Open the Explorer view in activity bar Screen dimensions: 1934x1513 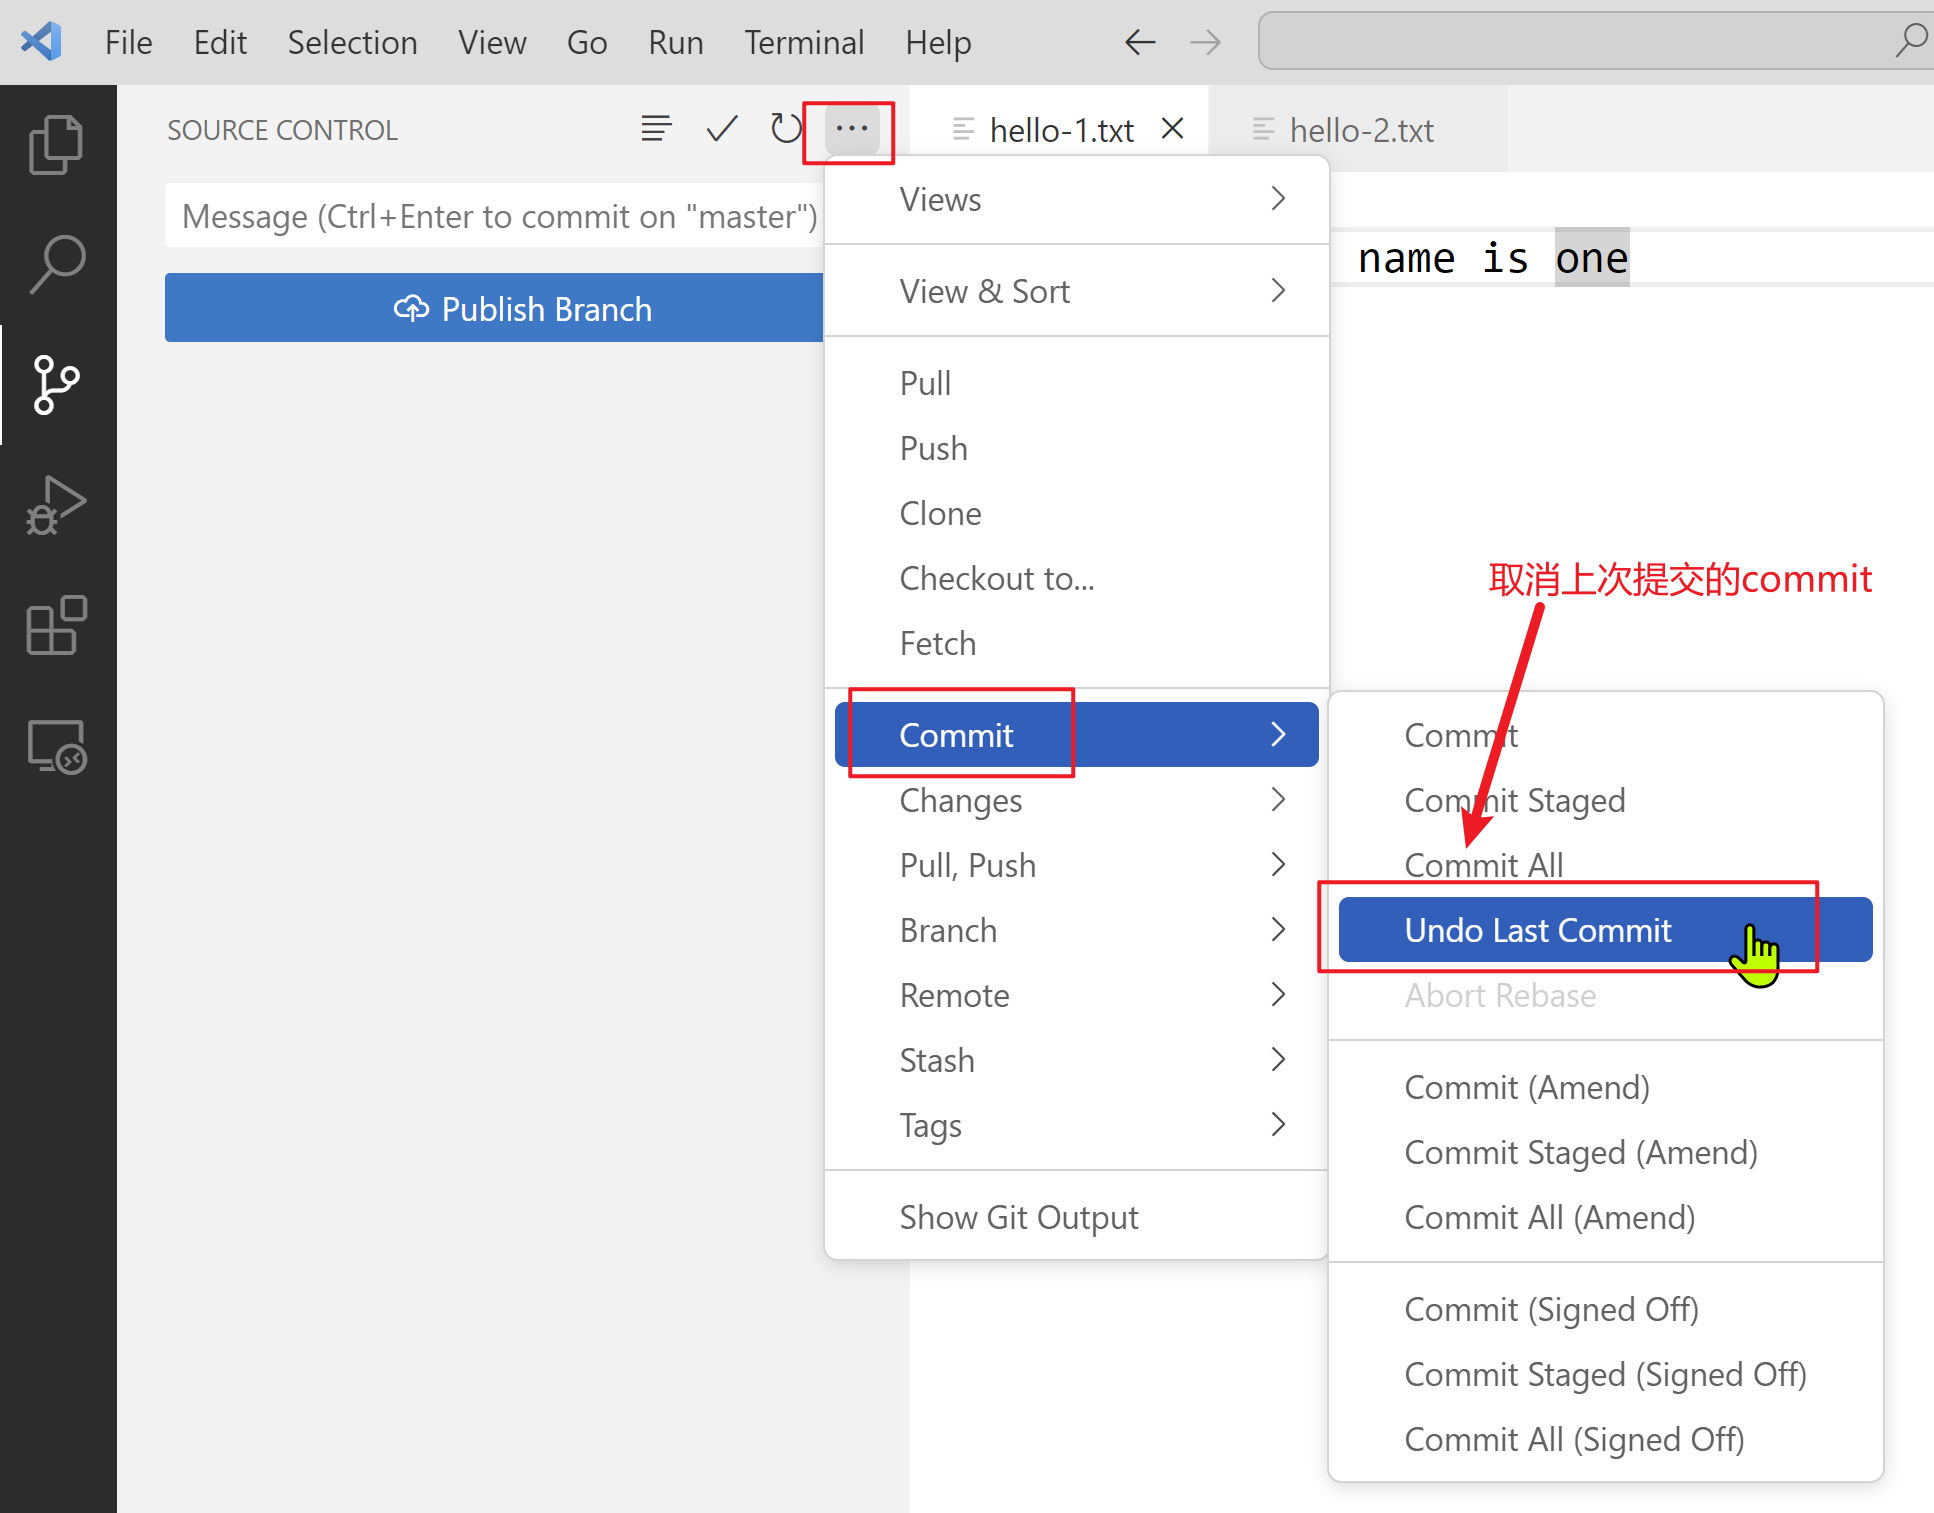[x=56, y=145]
